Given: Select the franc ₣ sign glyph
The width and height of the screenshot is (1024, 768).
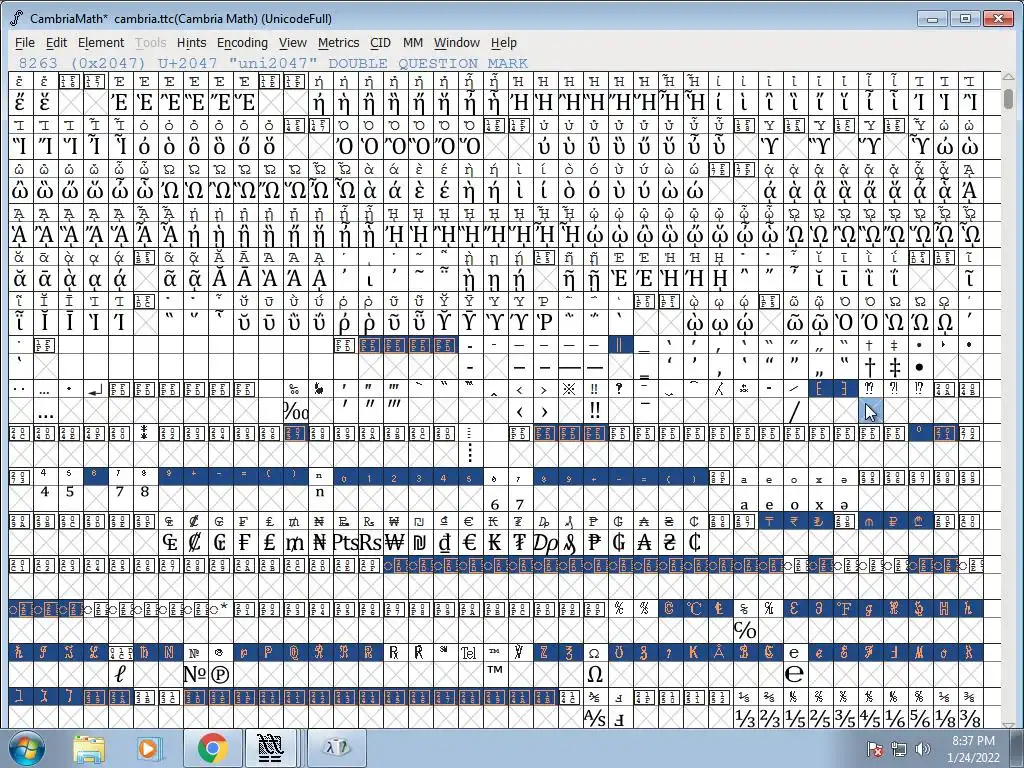Looking at the screenshot, I should point(244,542).
